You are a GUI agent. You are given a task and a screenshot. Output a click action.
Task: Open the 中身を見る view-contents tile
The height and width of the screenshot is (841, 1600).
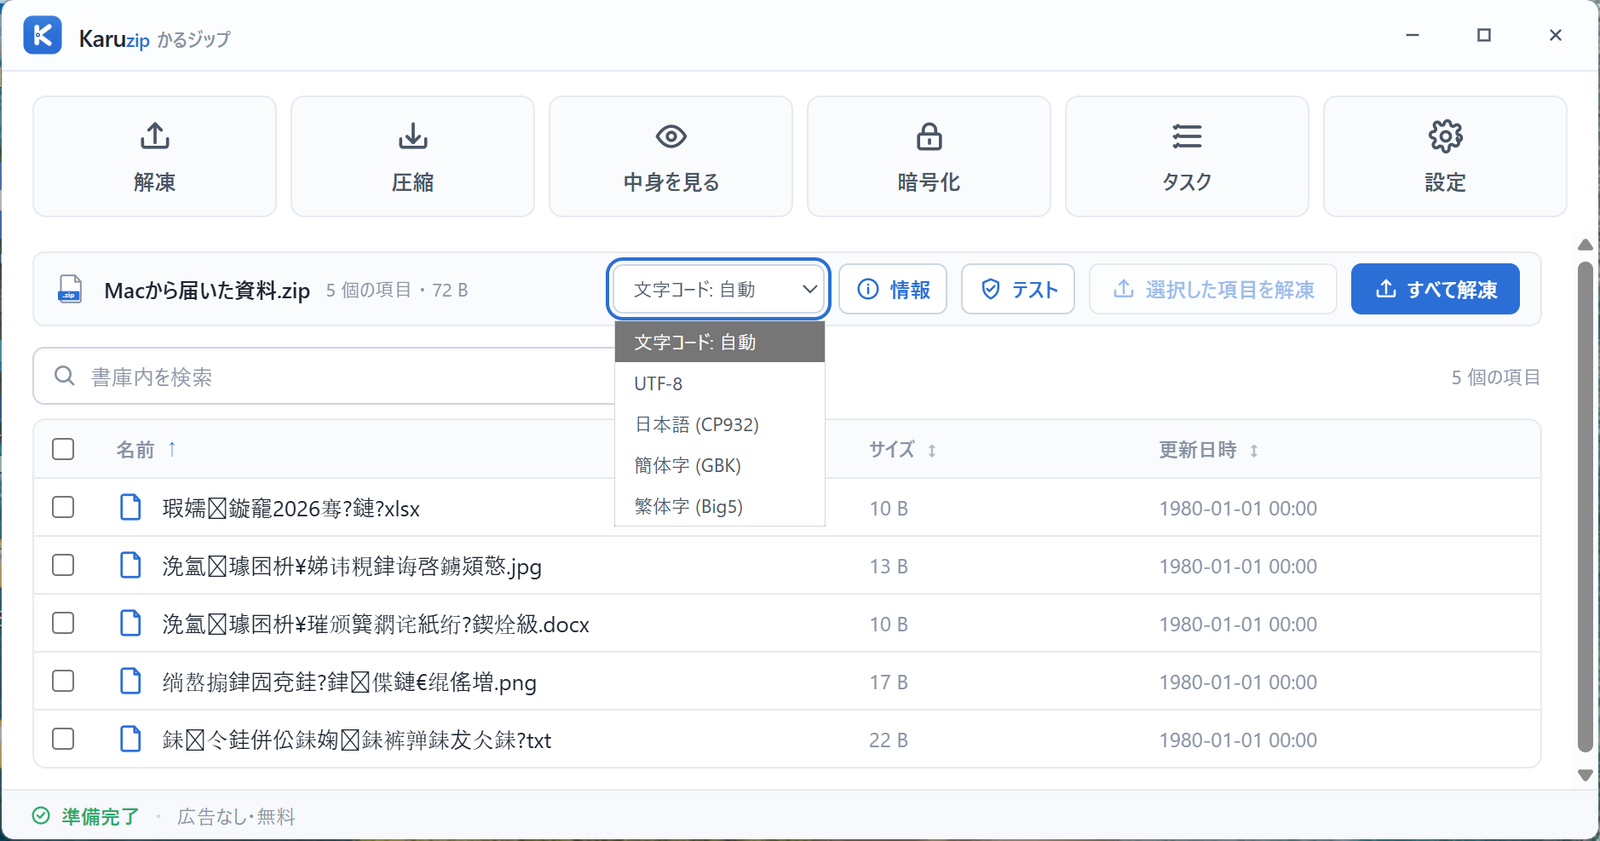click(x=671, y=156)
